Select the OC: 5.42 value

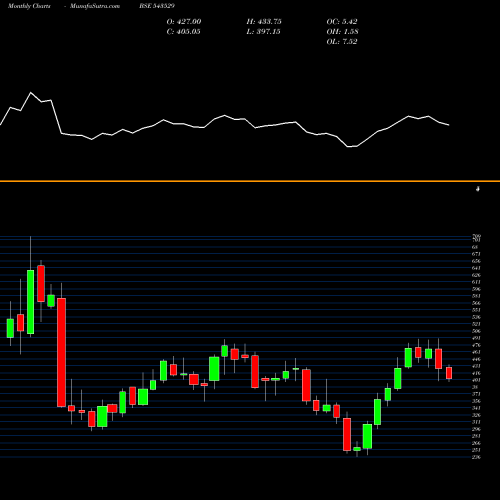click(342, 22)
